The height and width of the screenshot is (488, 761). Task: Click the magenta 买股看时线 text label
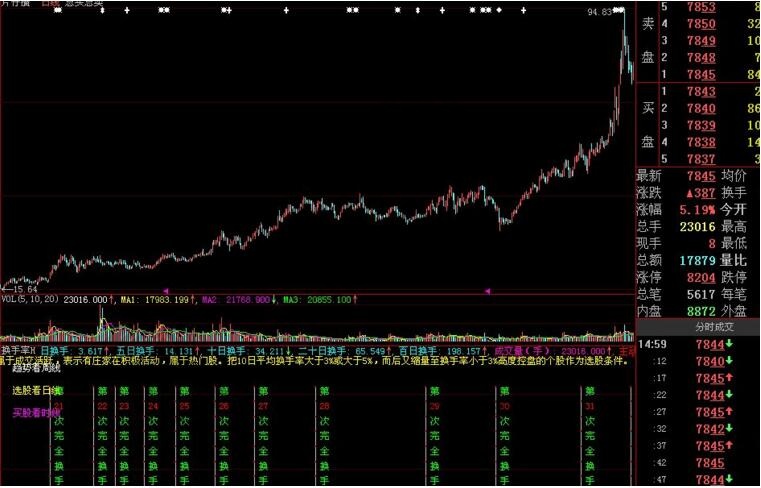tap(36, 412)
